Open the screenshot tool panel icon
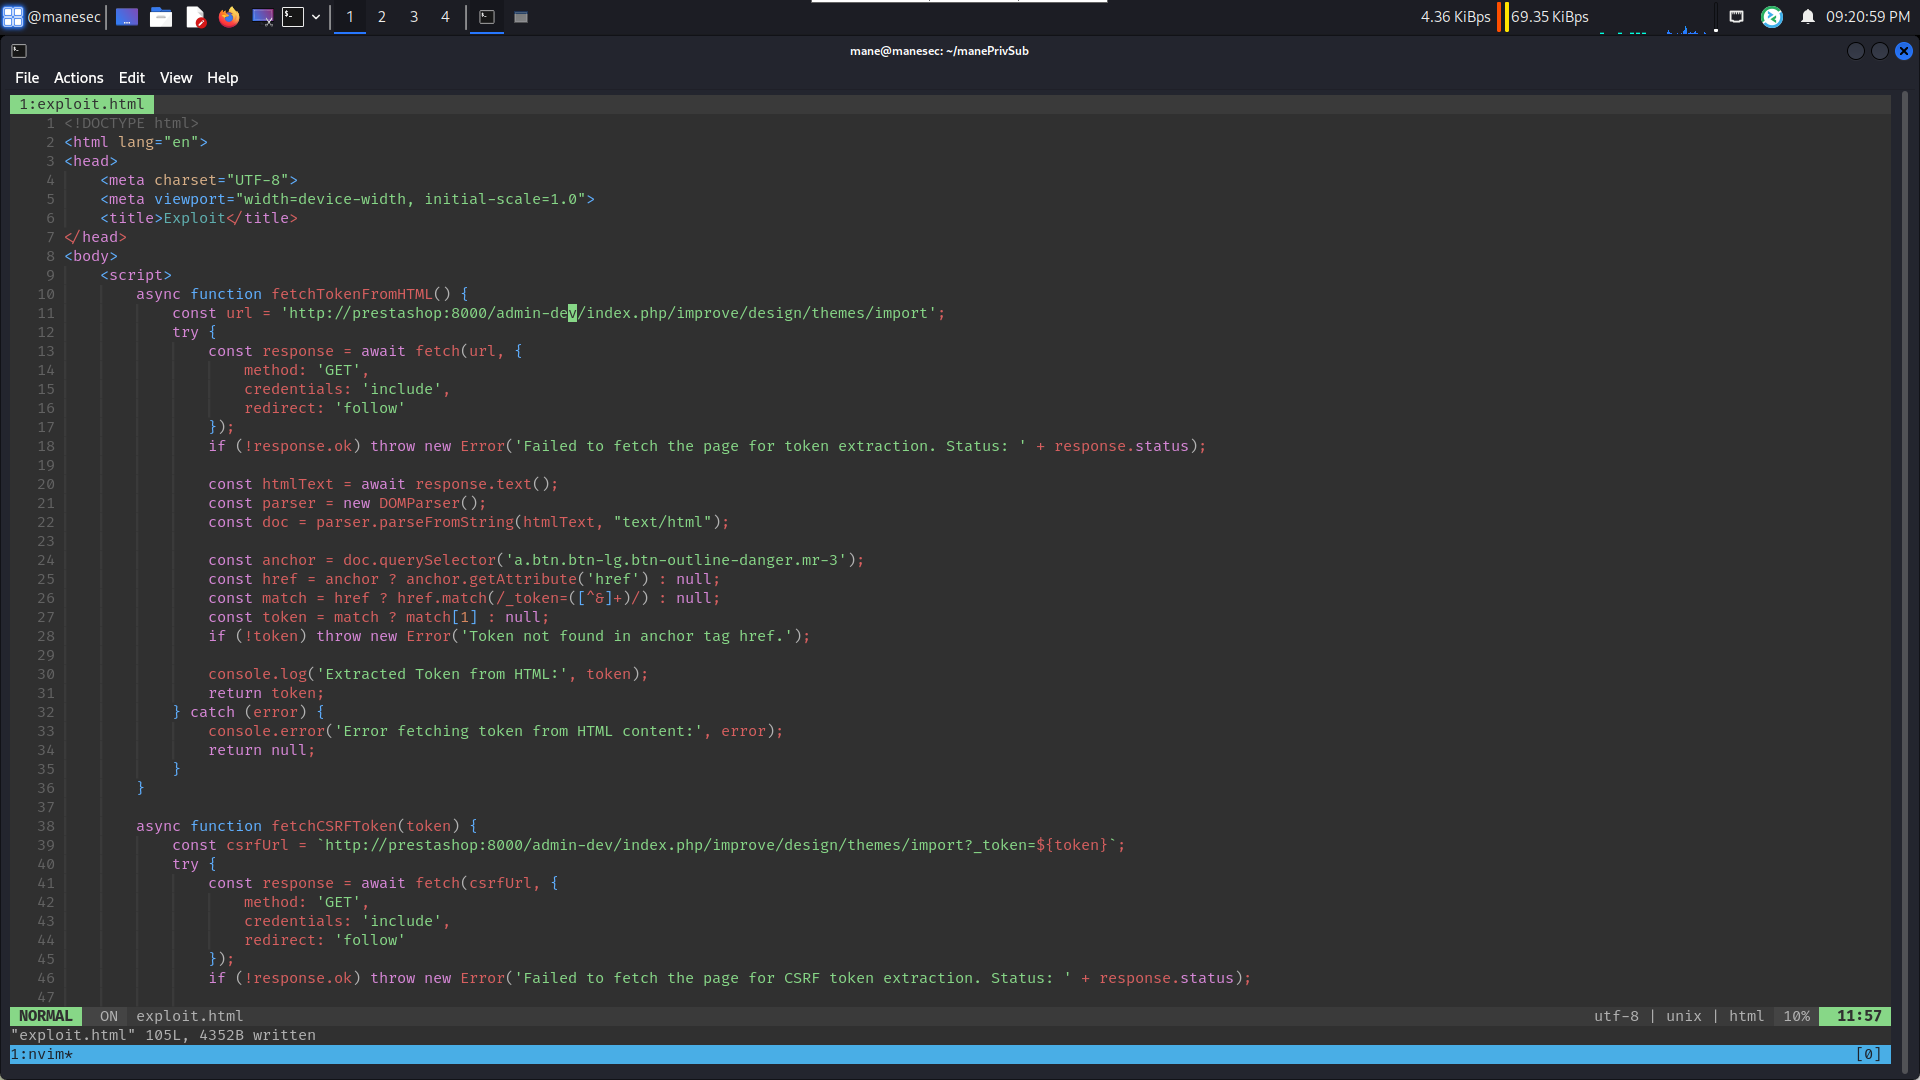The width and height of the screenshot is (1920, 1080). 263,17
